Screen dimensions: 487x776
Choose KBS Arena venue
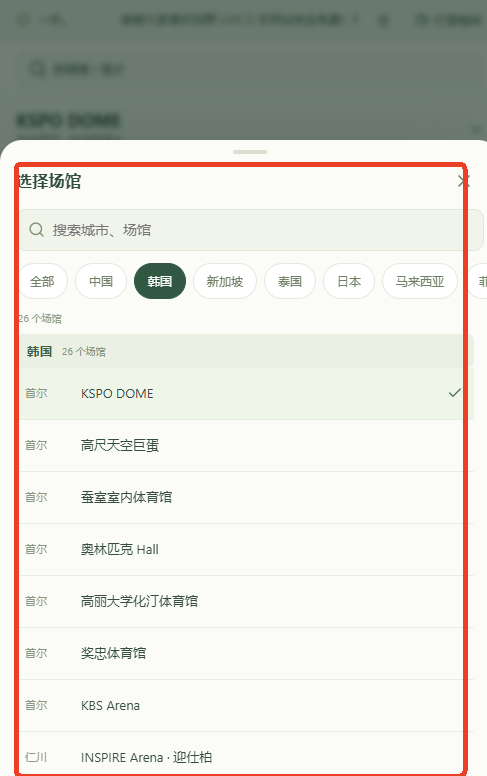246,706
